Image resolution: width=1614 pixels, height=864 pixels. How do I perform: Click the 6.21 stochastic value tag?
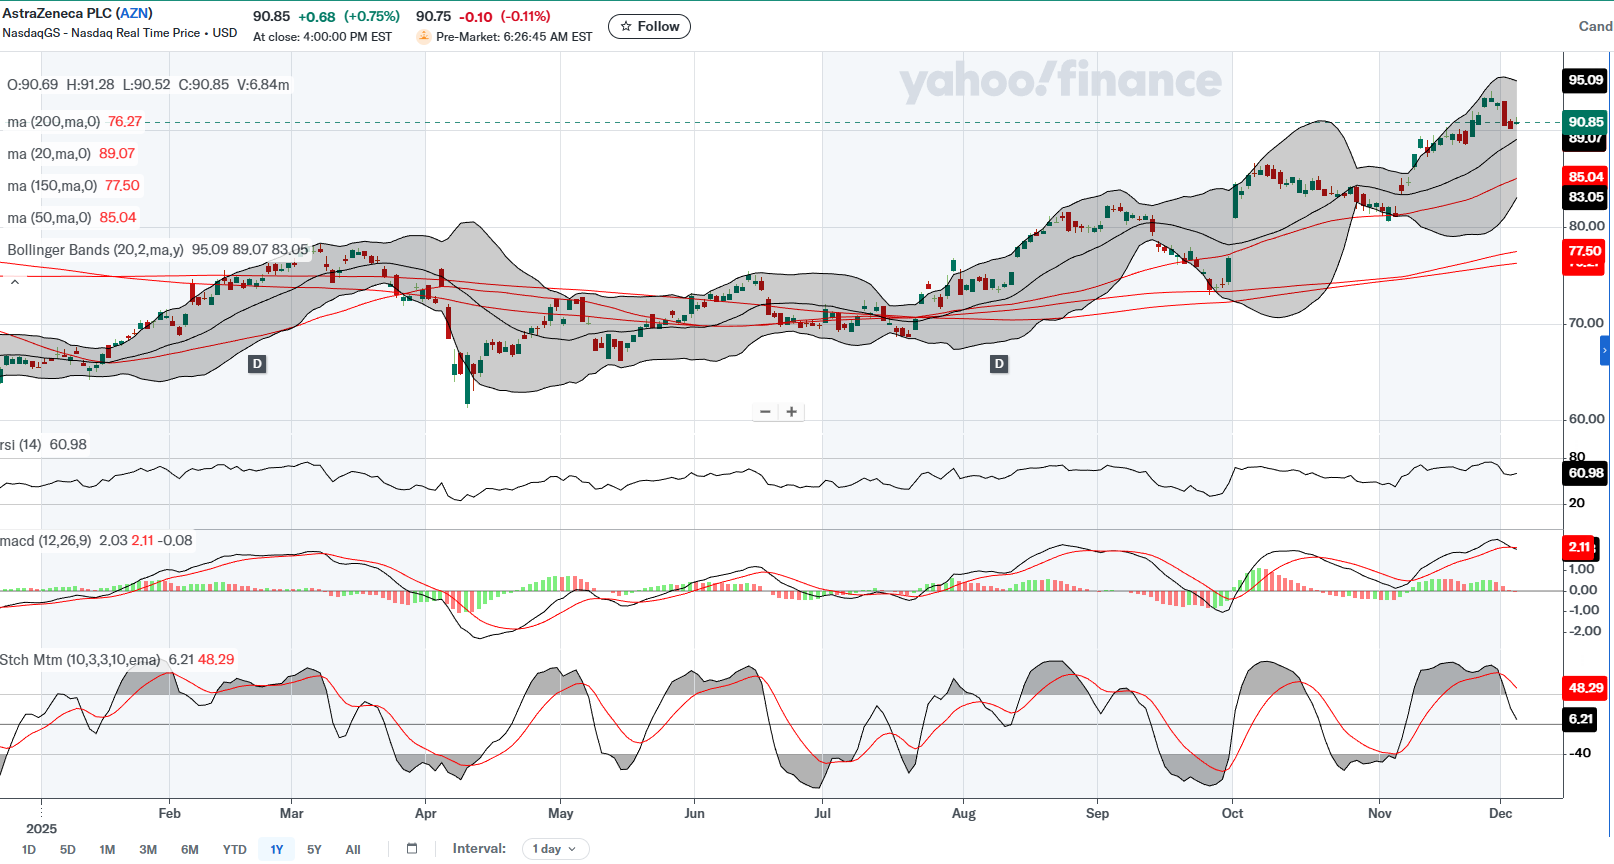(1580, 719)
